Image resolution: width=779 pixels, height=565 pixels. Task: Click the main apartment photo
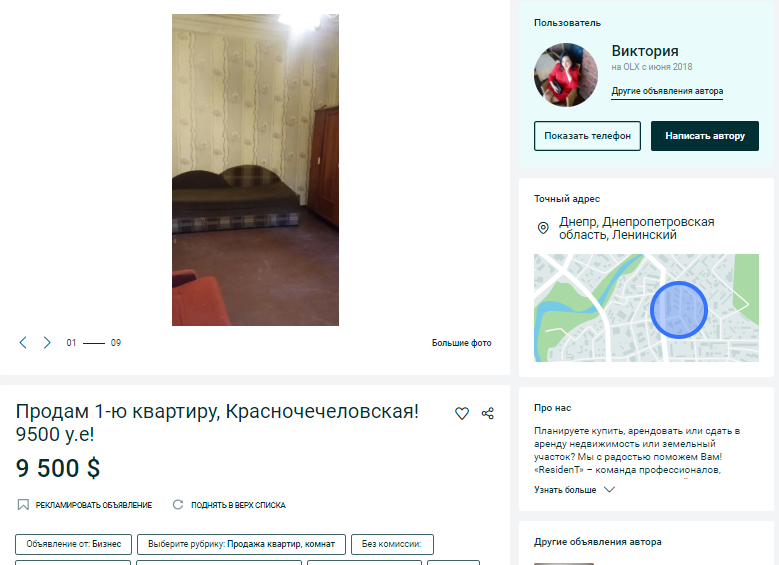tap(255, 170)
